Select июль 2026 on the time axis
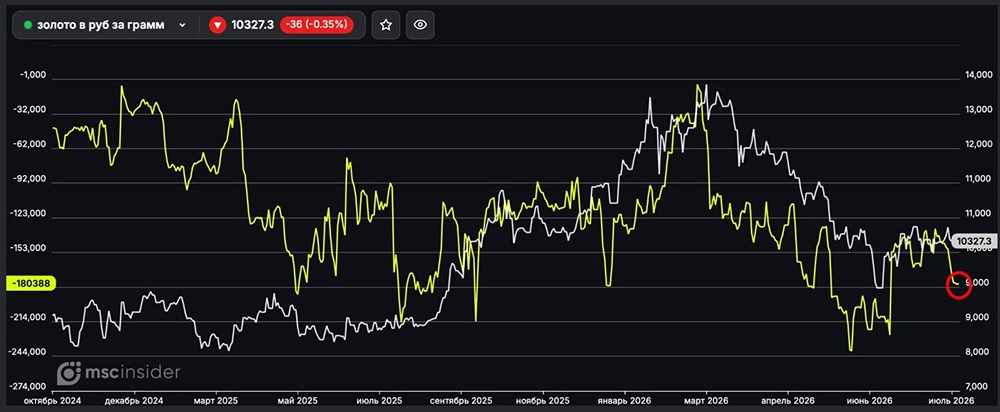The image size is (1000, 412). [951, 401]
